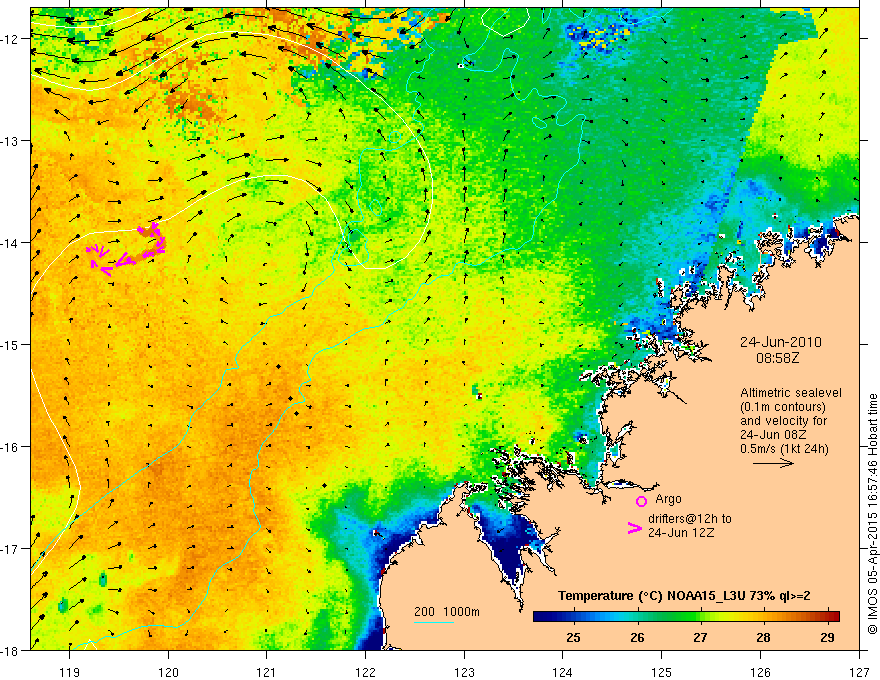Viewport: 880px width, 680px height.
Task: Click the '24-Jun 12Z' text
Action: 681,532
